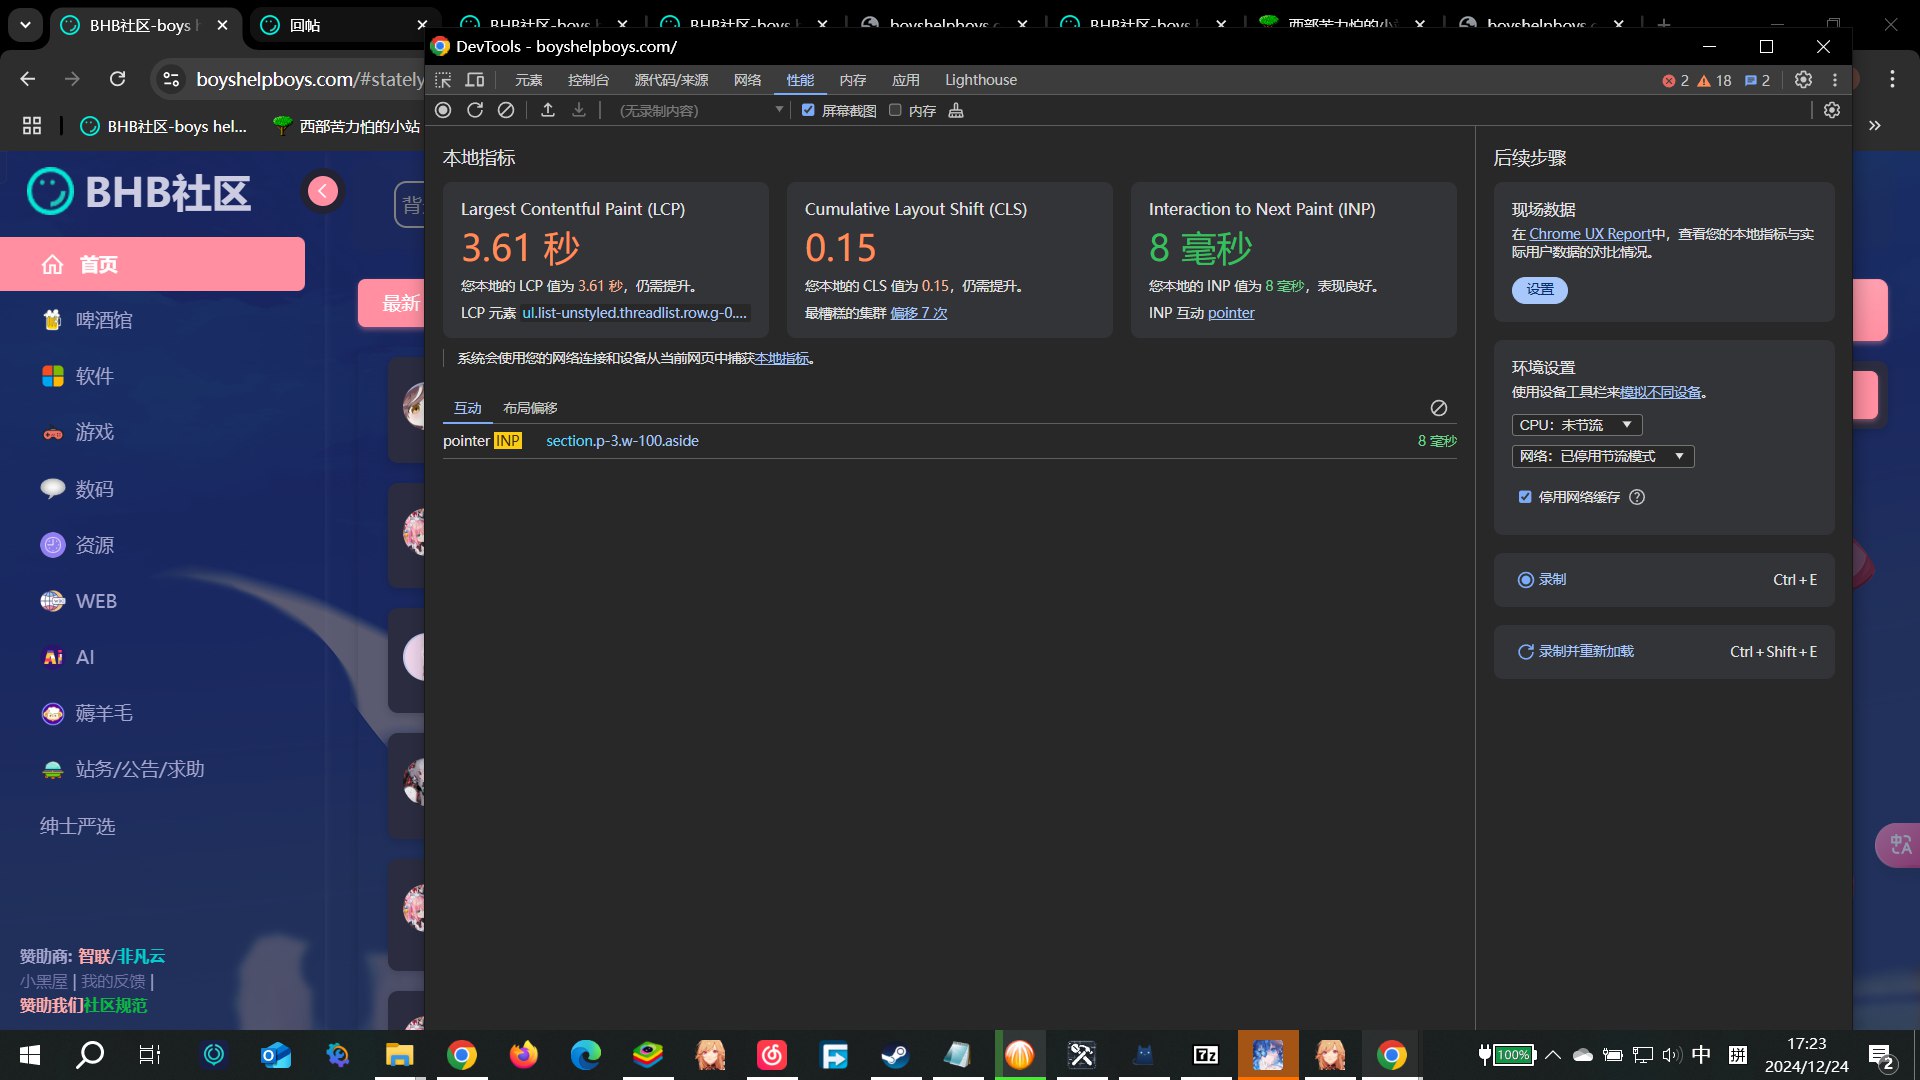Open DevTools settings gear icon
Viewport: 1920px width, 1080px height.
[x=1803, y=80]
